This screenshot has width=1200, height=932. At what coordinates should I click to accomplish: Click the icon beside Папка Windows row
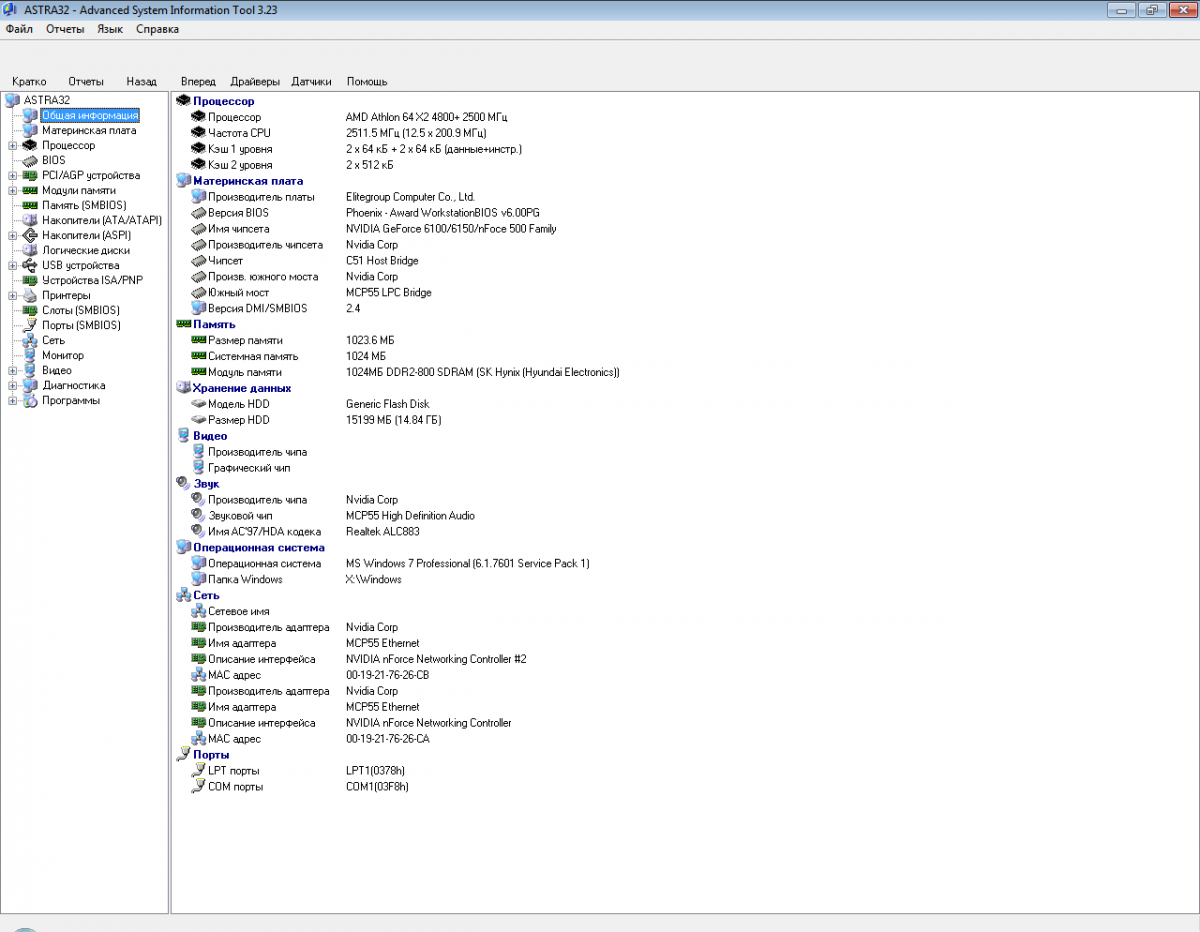point(198,580)
